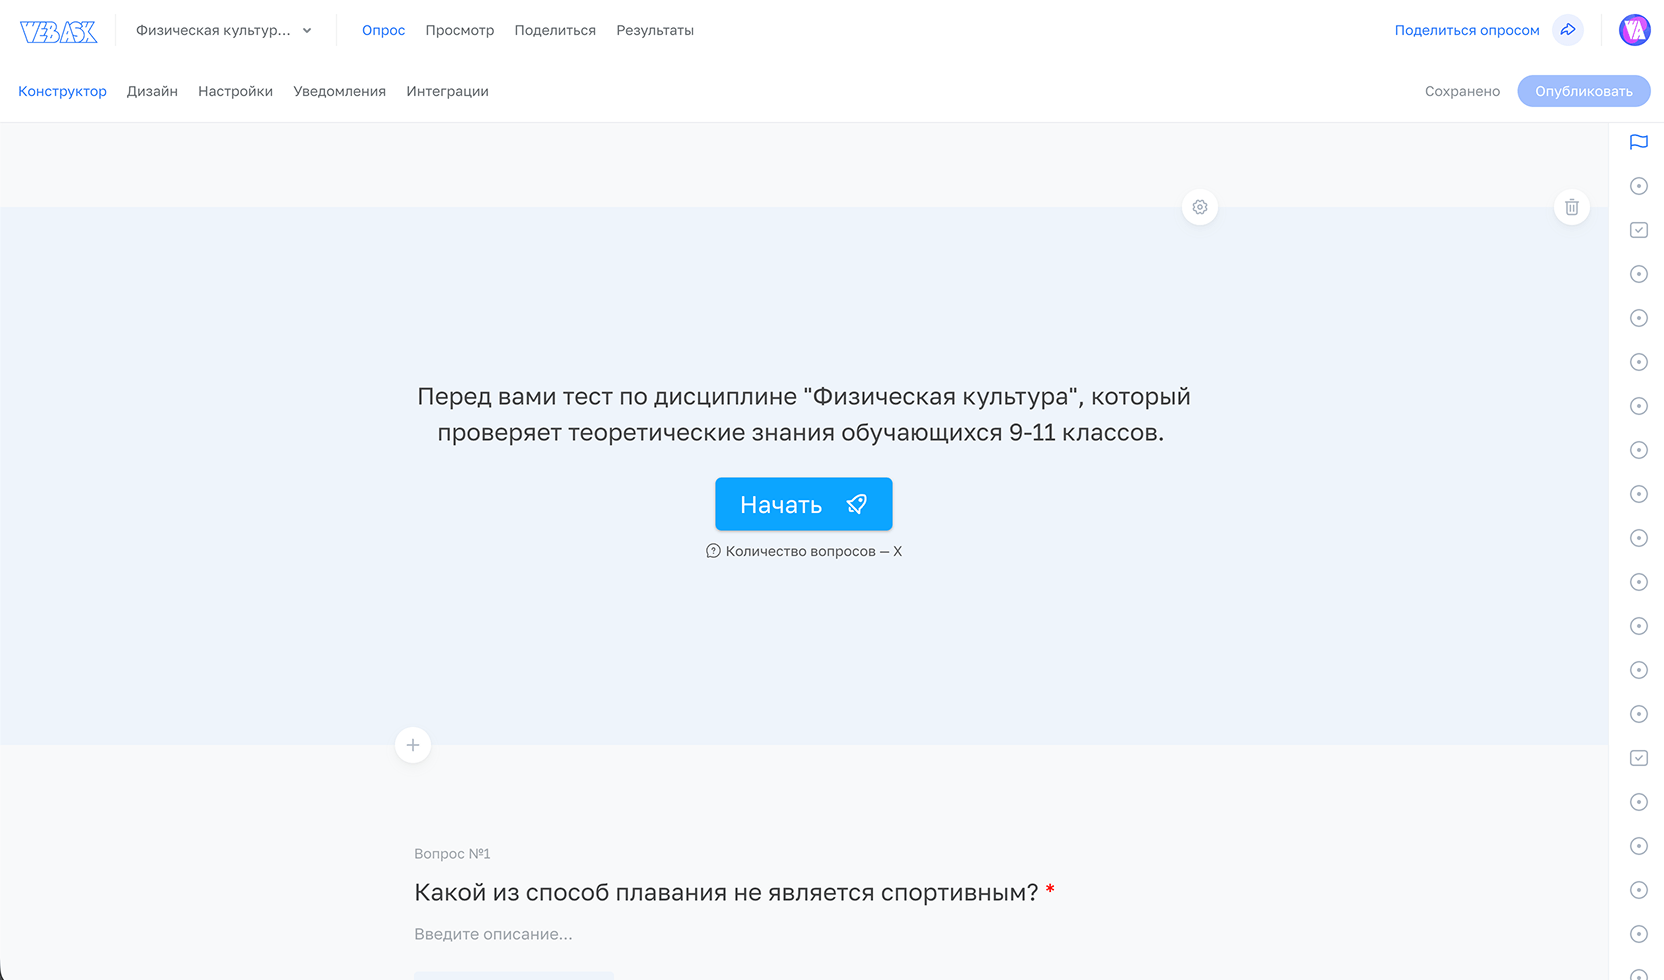Click the WebAsk logo
Viewport: 1664px width, 980px height.
pos(59,31)
